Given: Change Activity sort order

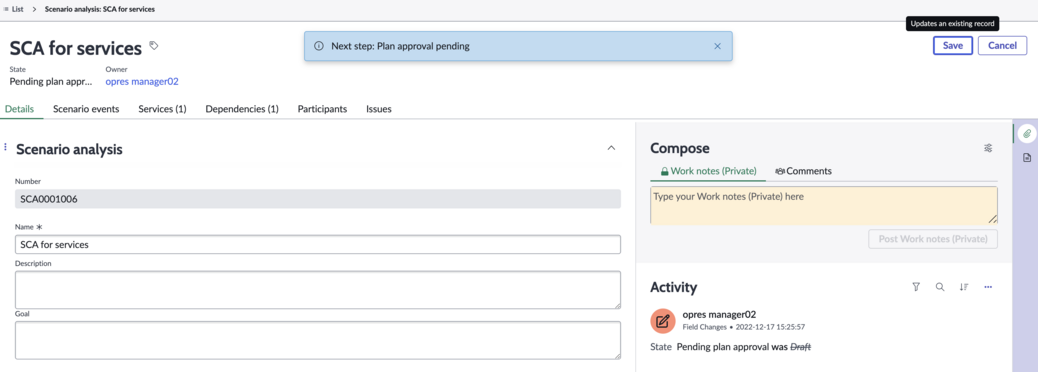Looking at the screenshot, I should pos(964,287).
